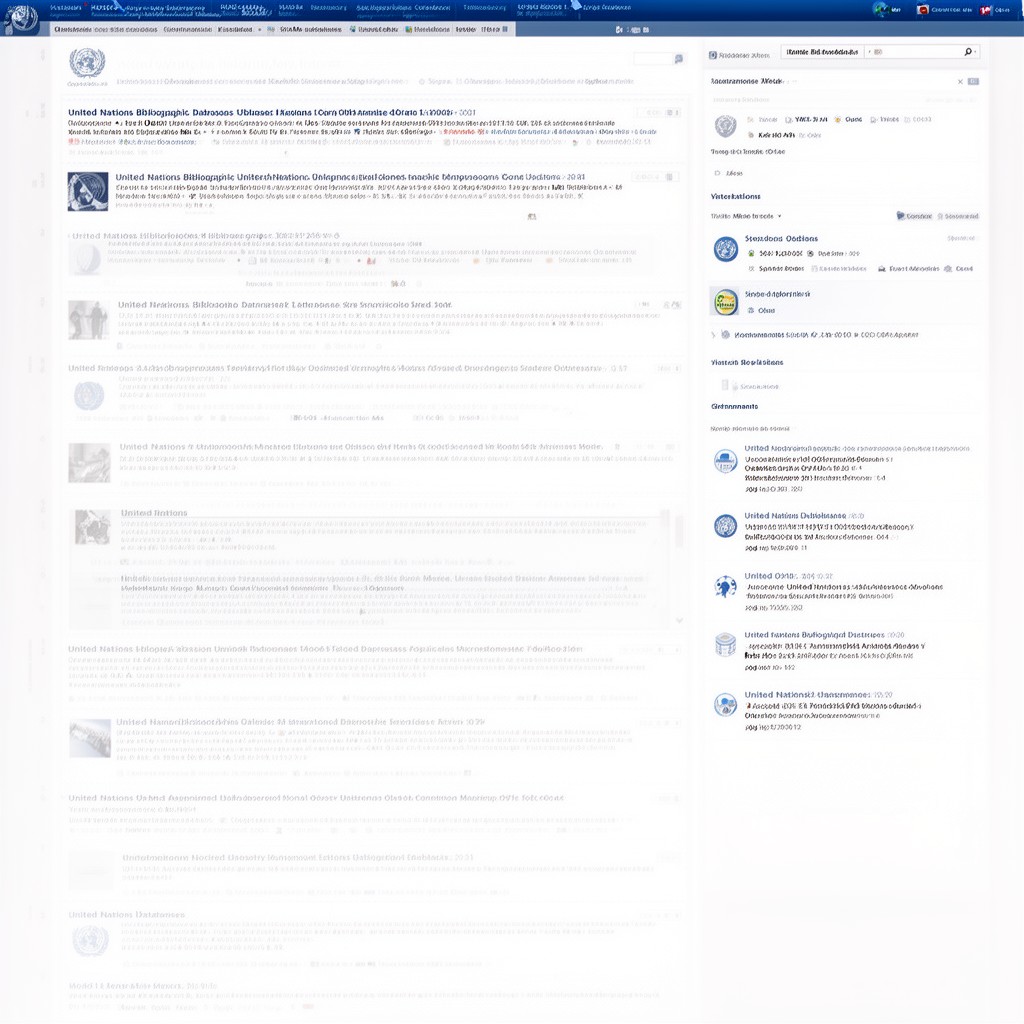The height and width of the screenshot is (1024, 1024).
Task: Click the globe icon in the top-right header
Action: [881, 9]
